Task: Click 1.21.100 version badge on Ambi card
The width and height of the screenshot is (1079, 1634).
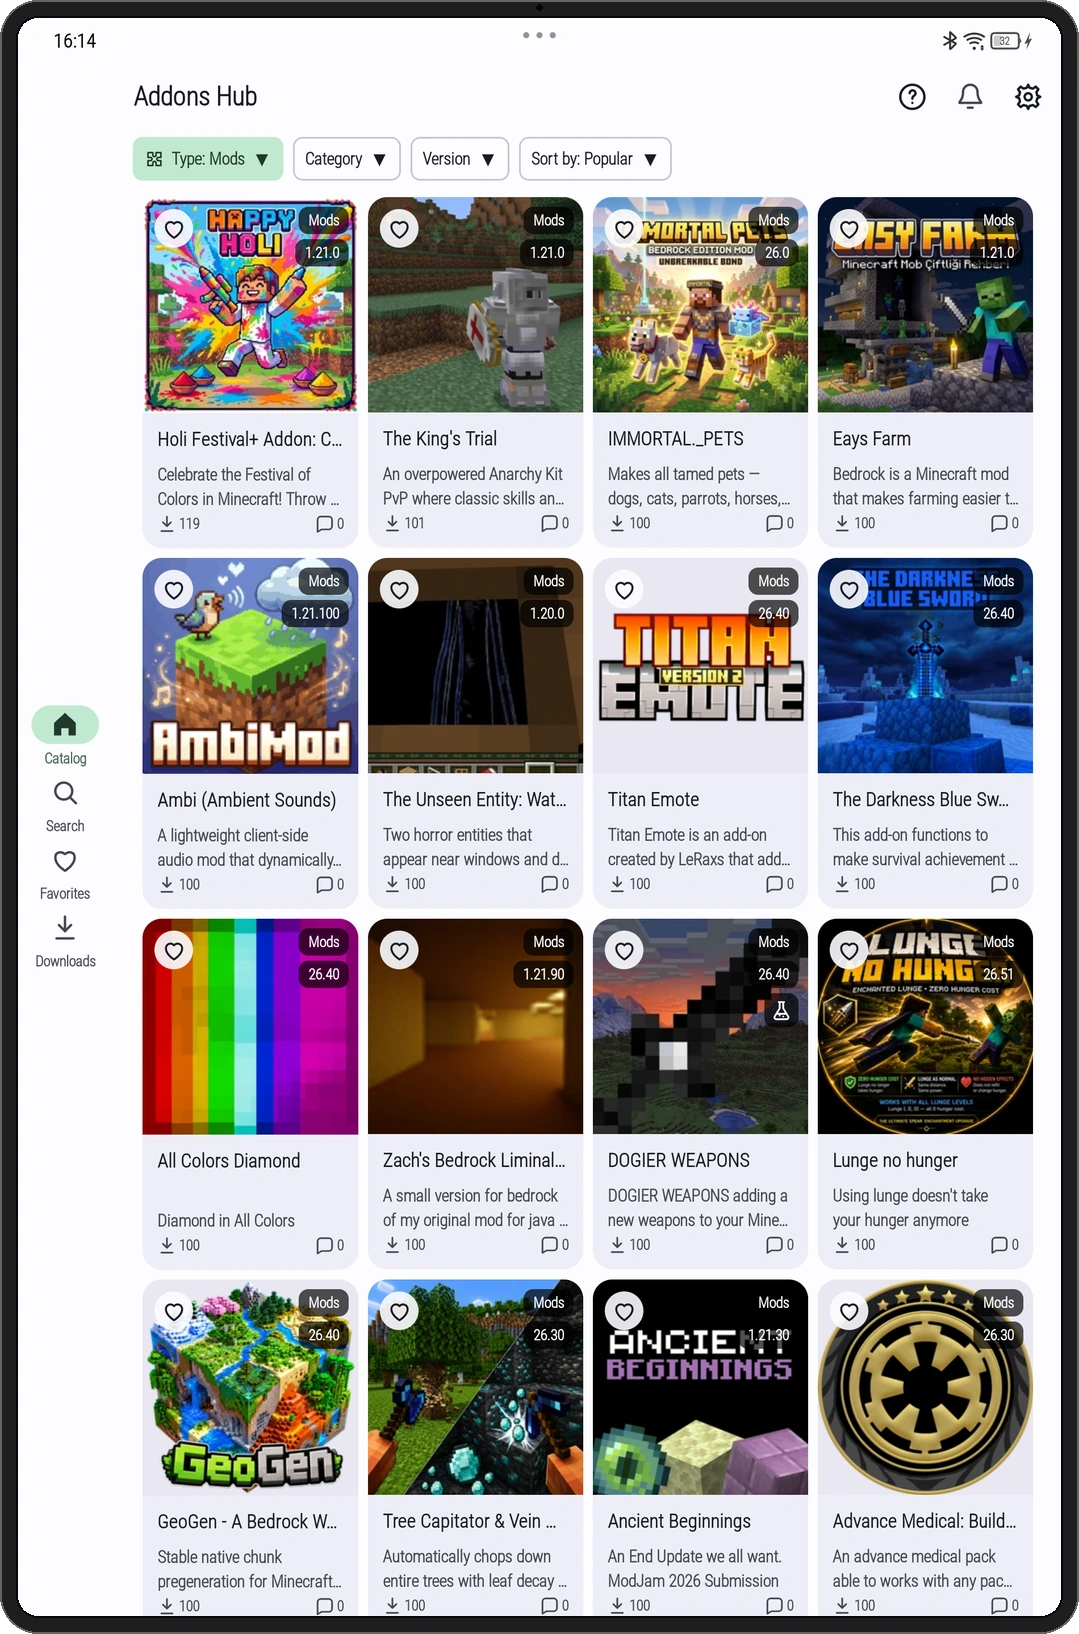Action: (316, 613)
